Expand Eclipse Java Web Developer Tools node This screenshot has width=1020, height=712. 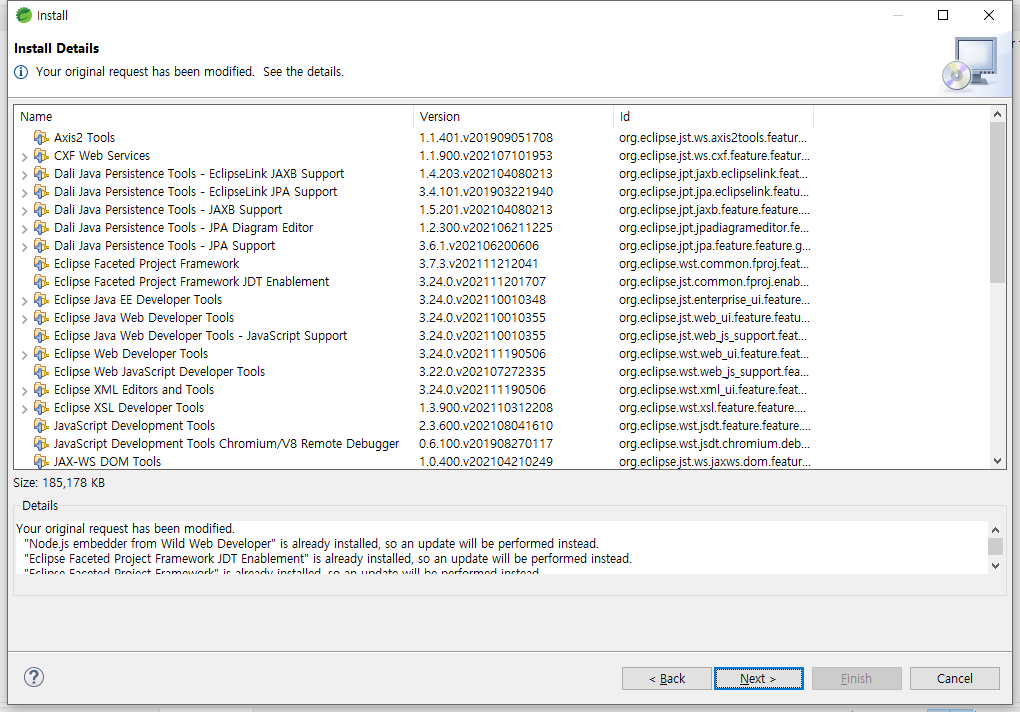(24, 319)
